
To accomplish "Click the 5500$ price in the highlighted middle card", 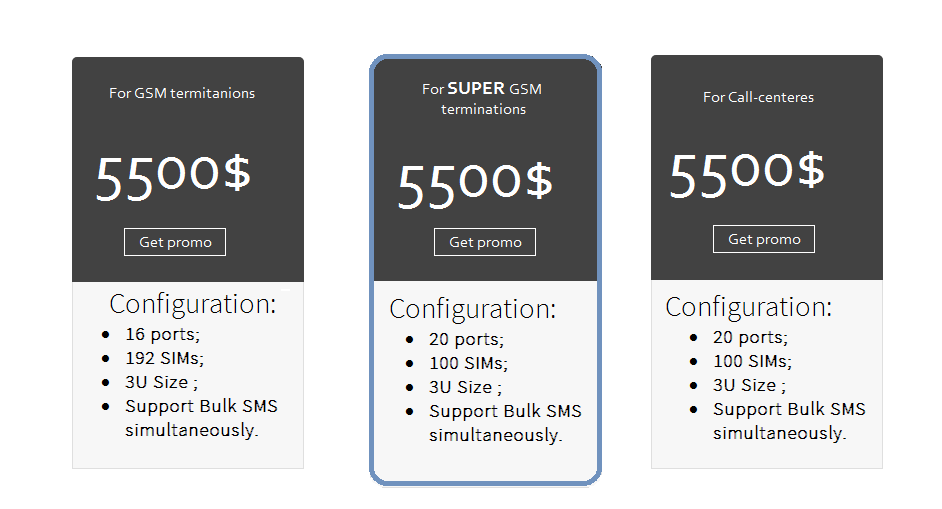I will pyautogui.click(x=475, y=184).
